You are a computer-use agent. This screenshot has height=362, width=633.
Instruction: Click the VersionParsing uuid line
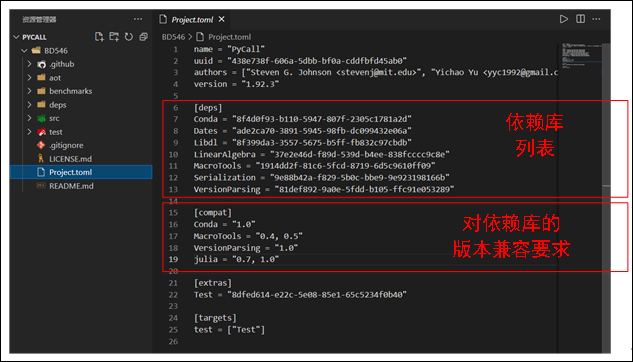324,189
